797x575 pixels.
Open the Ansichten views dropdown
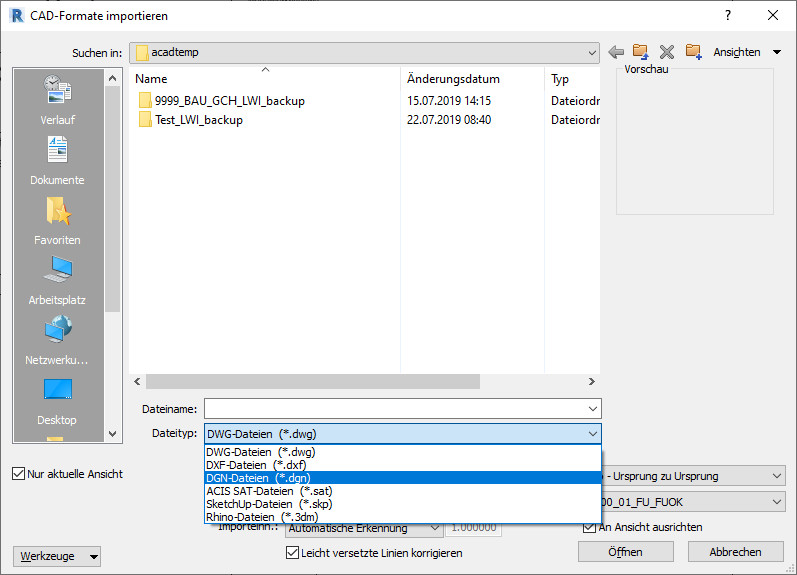pos(750,52)
